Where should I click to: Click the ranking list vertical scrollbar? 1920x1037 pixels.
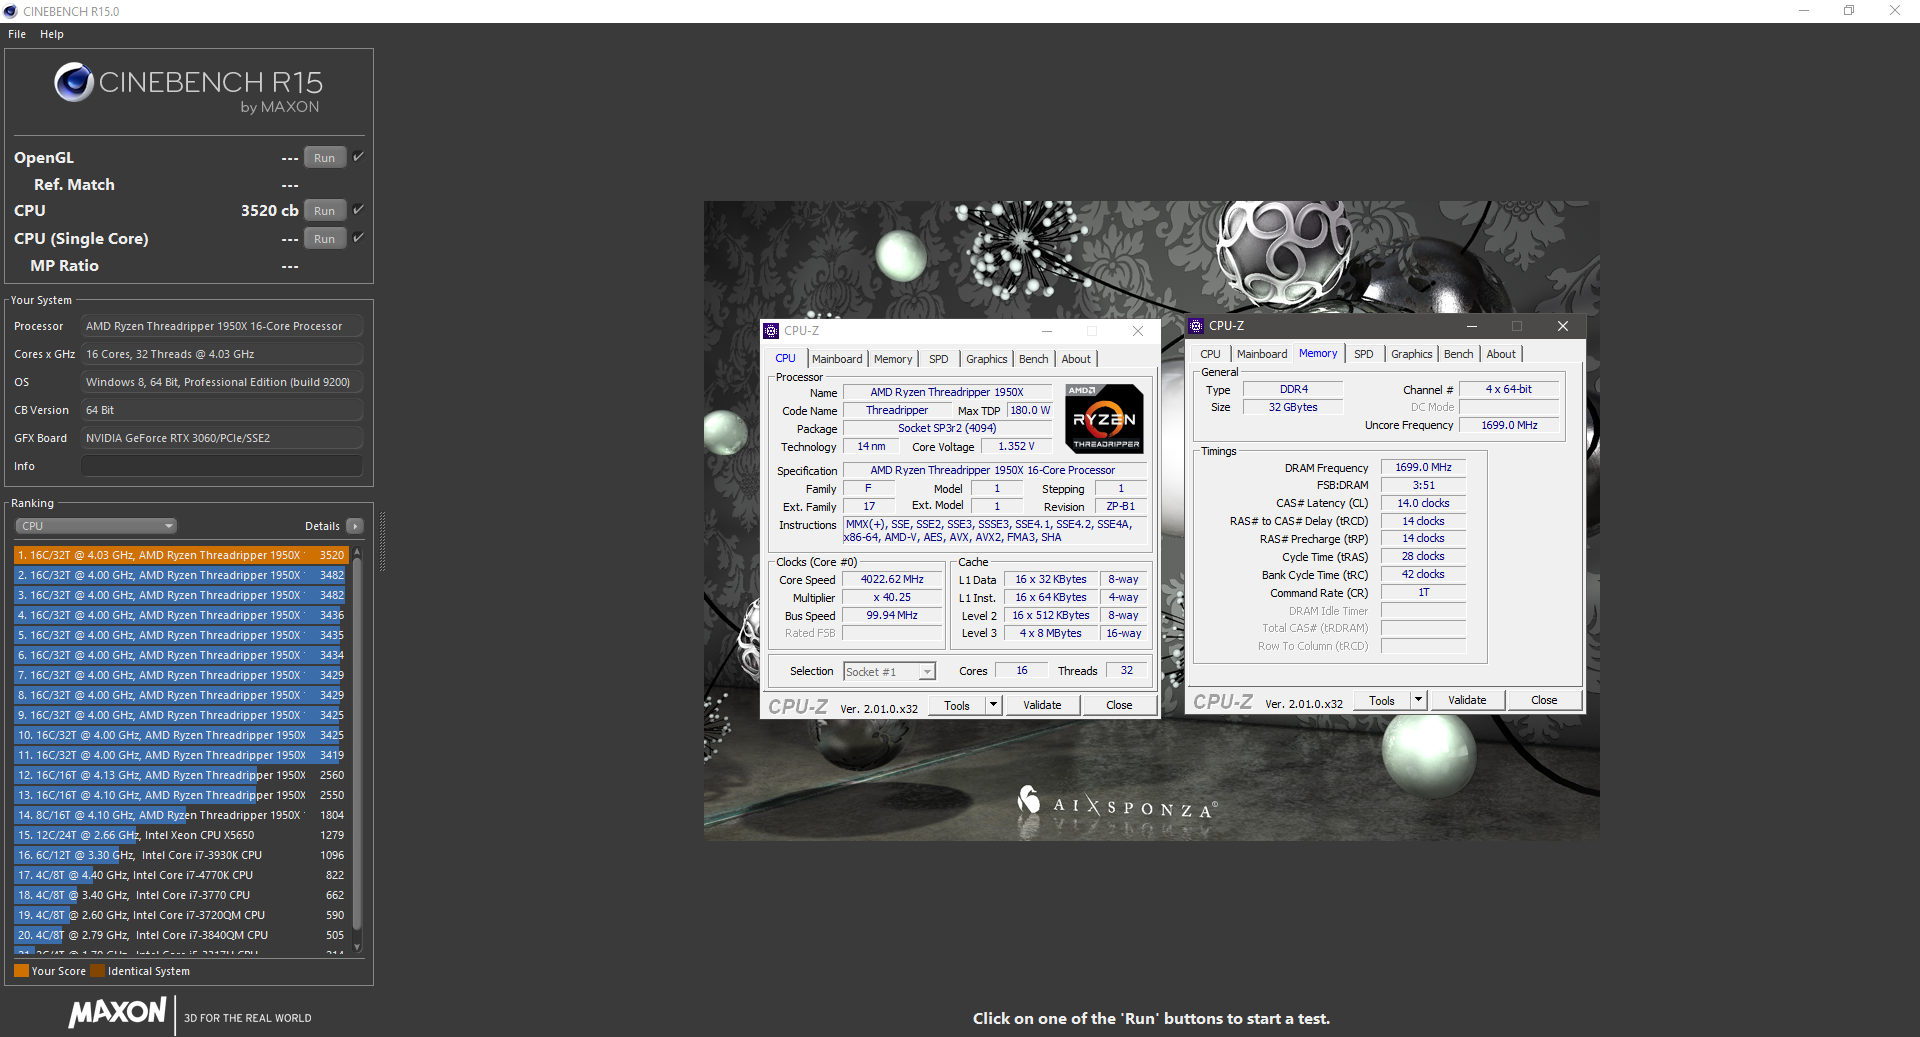(x=357, y=745)
